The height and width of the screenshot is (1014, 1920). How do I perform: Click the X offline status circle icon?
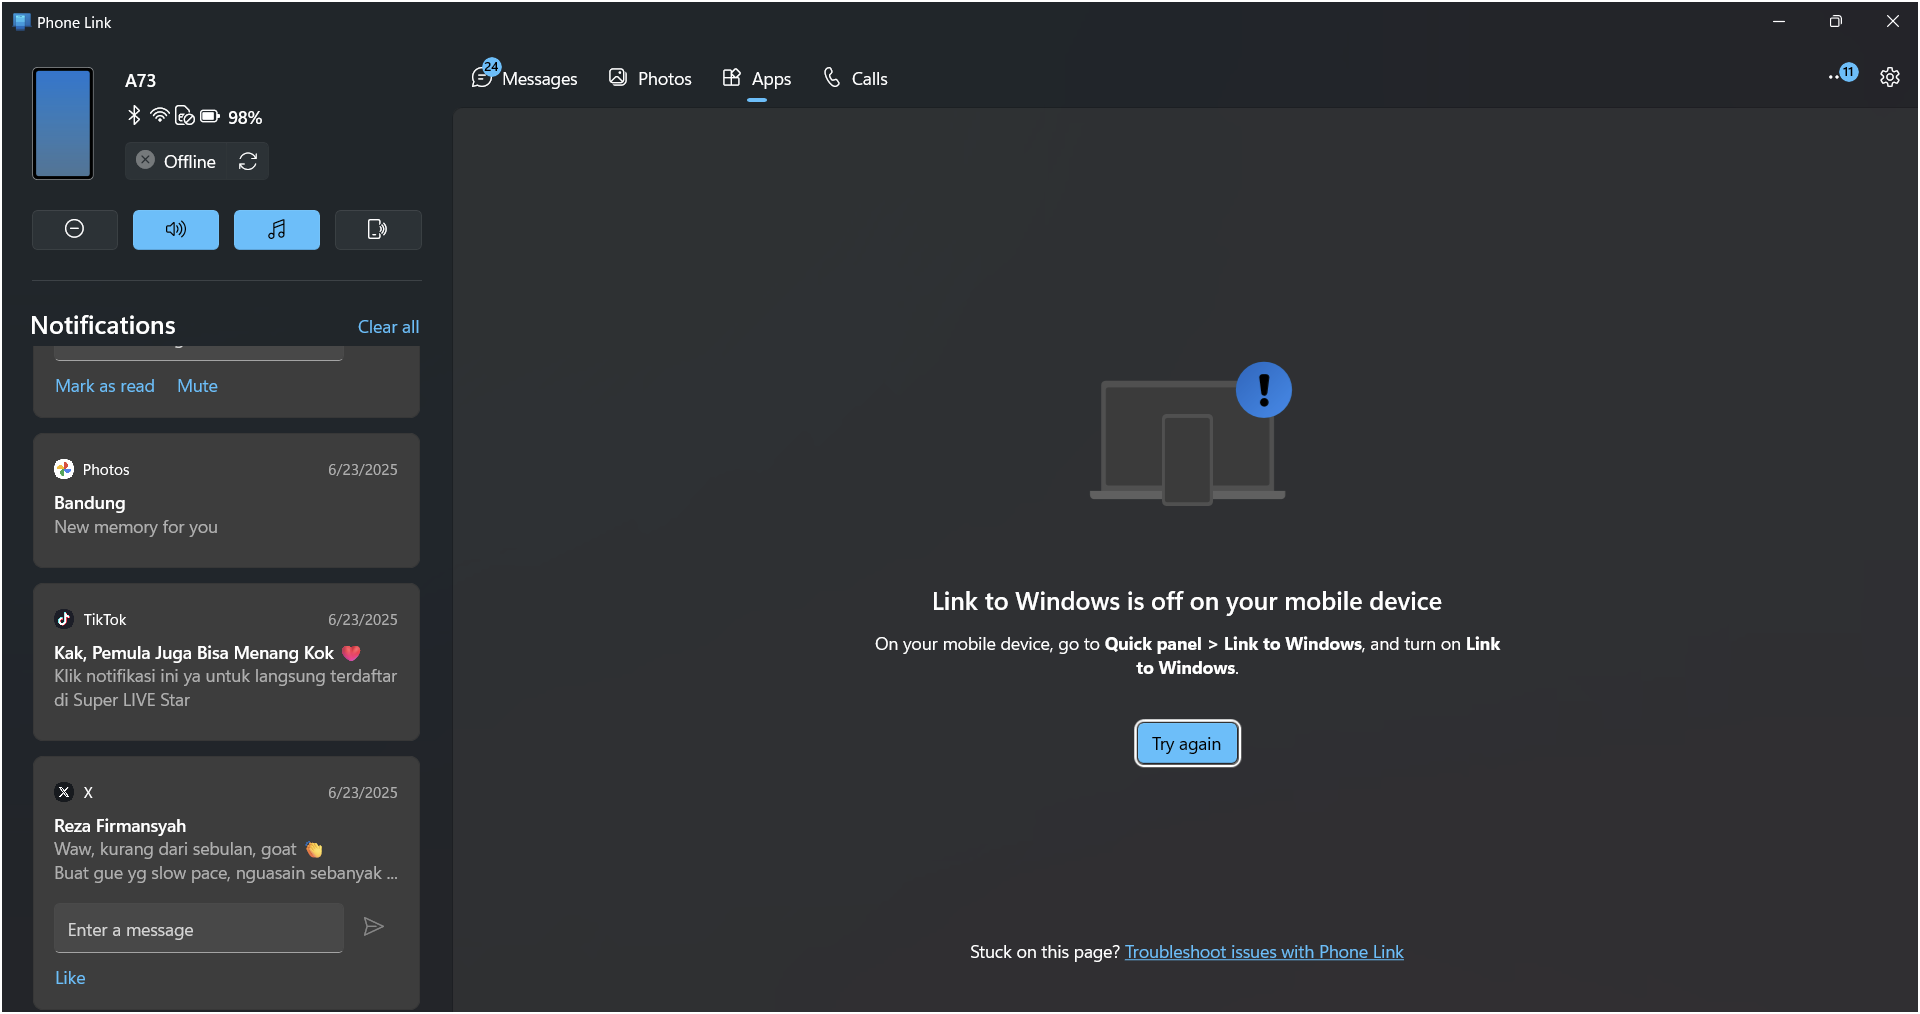[x=146, y=160]
